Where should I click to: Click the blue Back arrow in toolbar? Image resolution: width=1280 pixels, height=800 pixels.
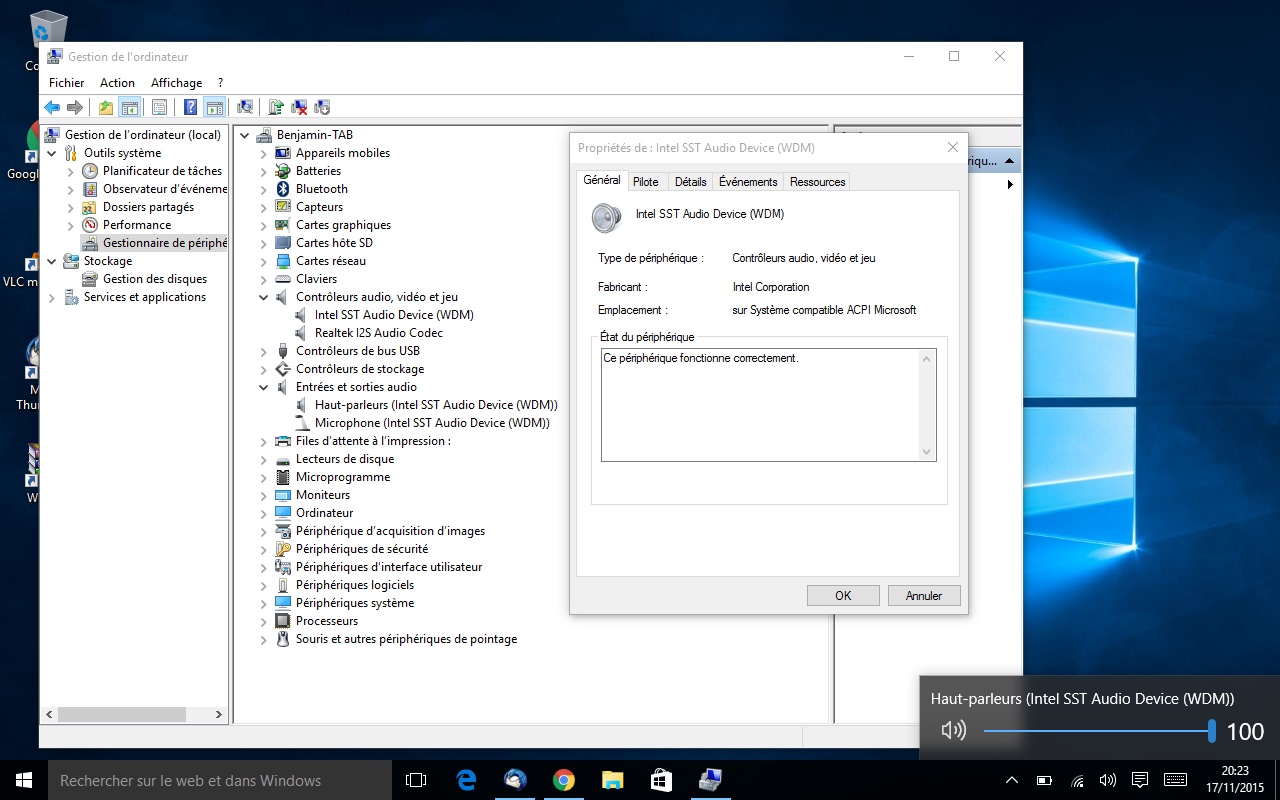click(x=52, y=108)
